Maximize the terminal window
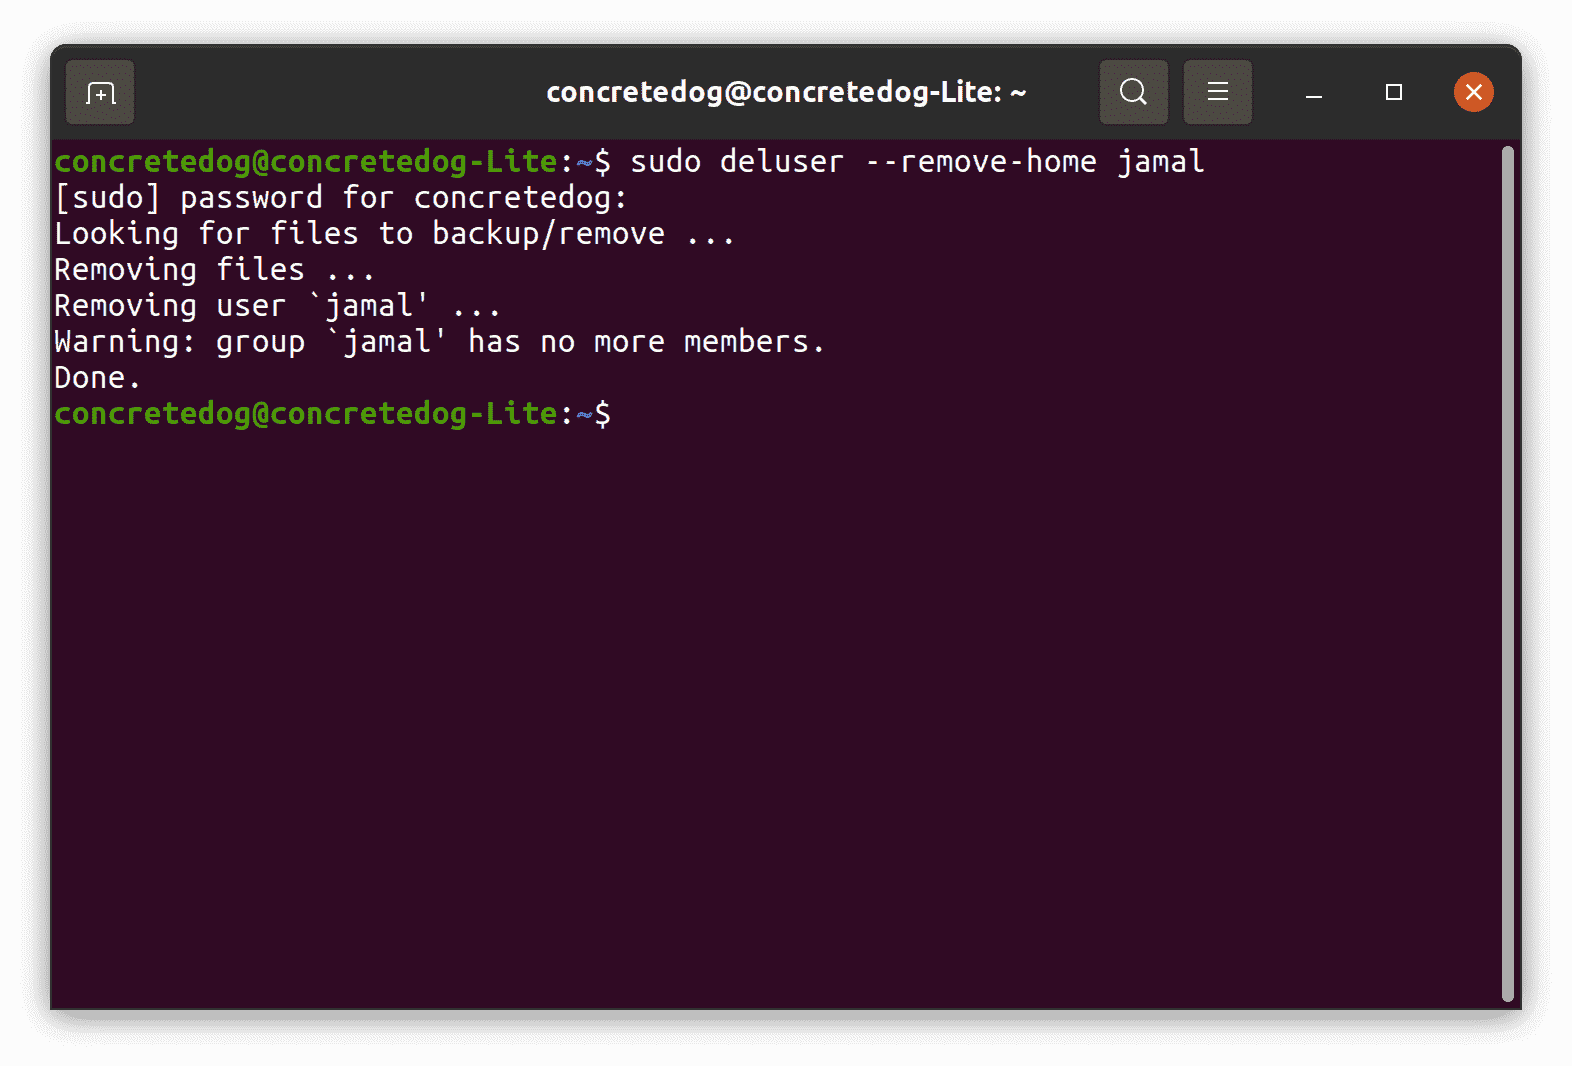 [1394, 92]
